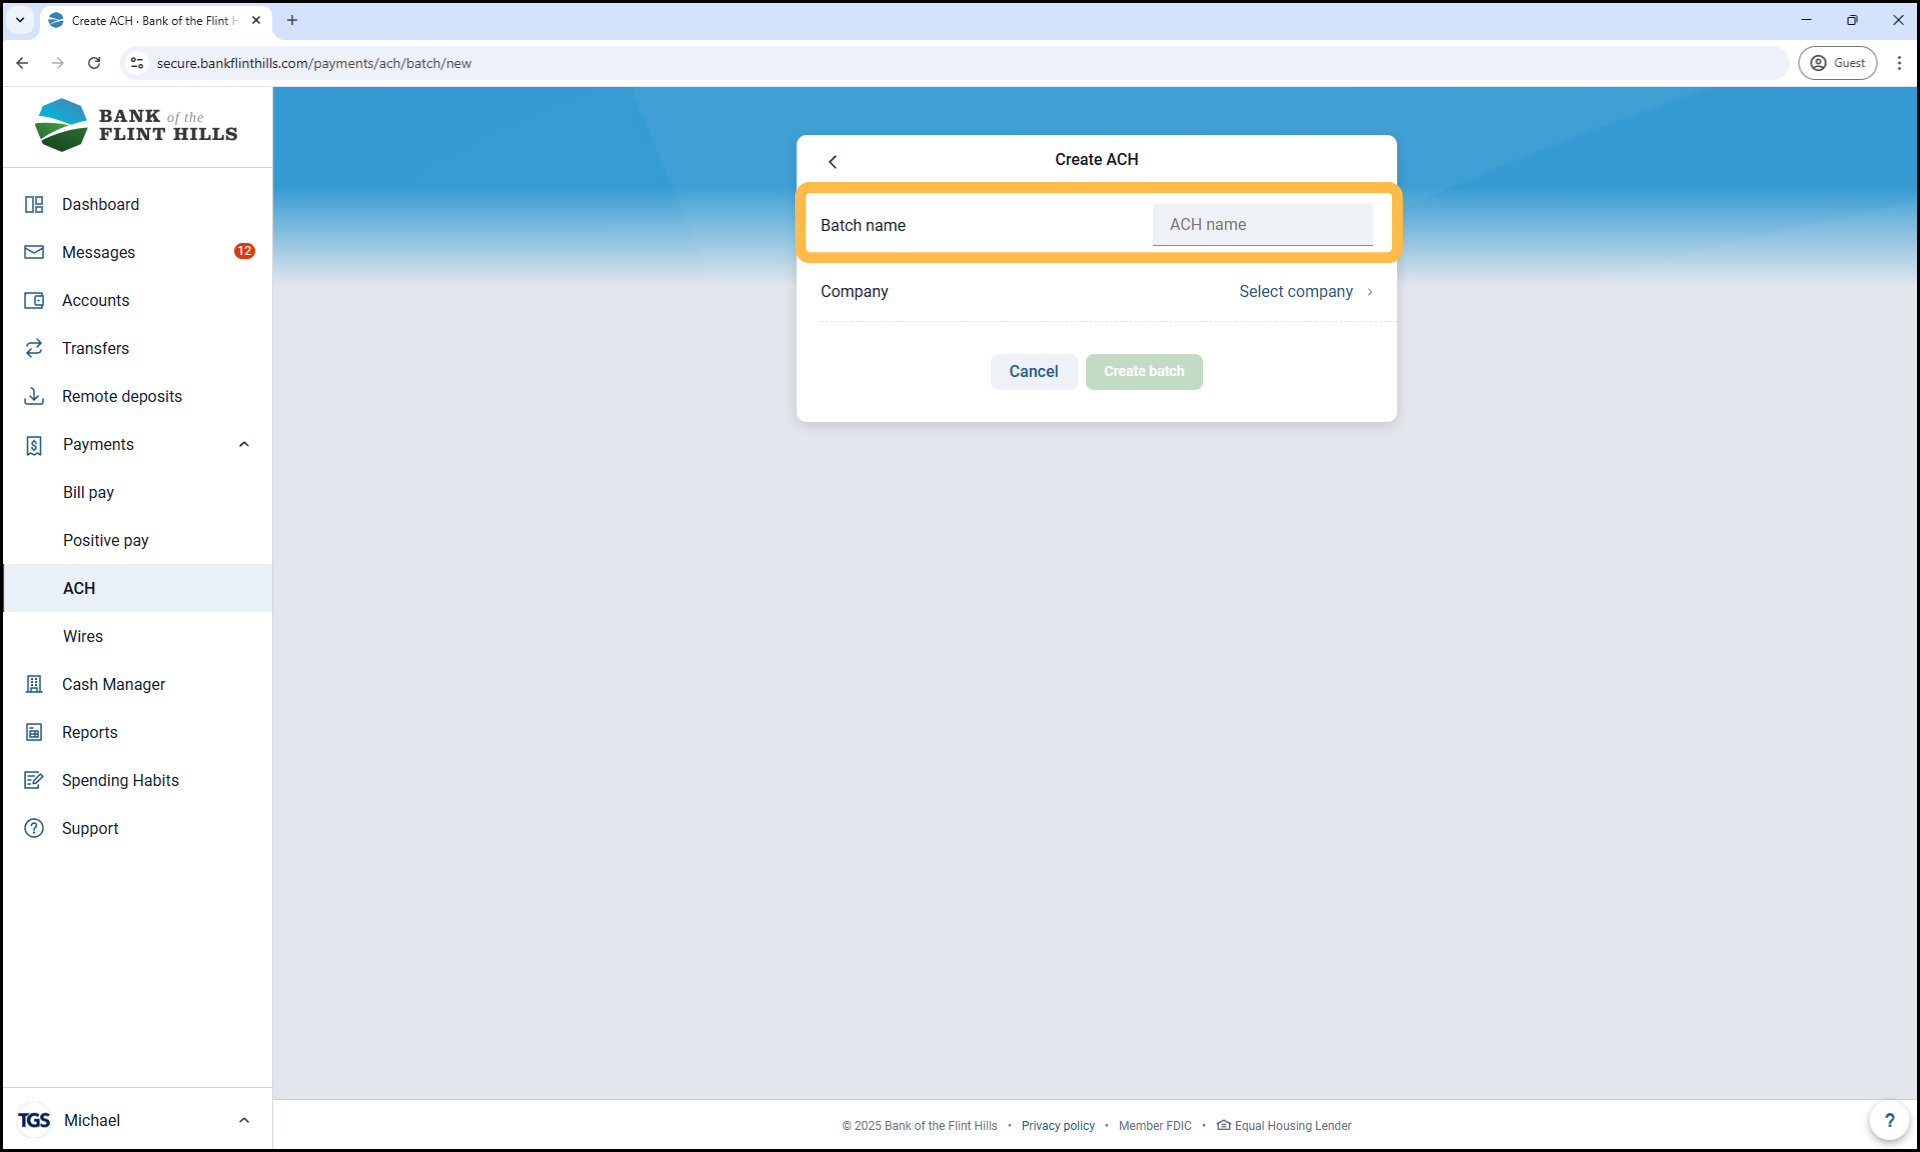Select Positive pay menu item
The height and width of the screenshot is (1152, 1920).
pyautogui.click(x=106, y=540)
